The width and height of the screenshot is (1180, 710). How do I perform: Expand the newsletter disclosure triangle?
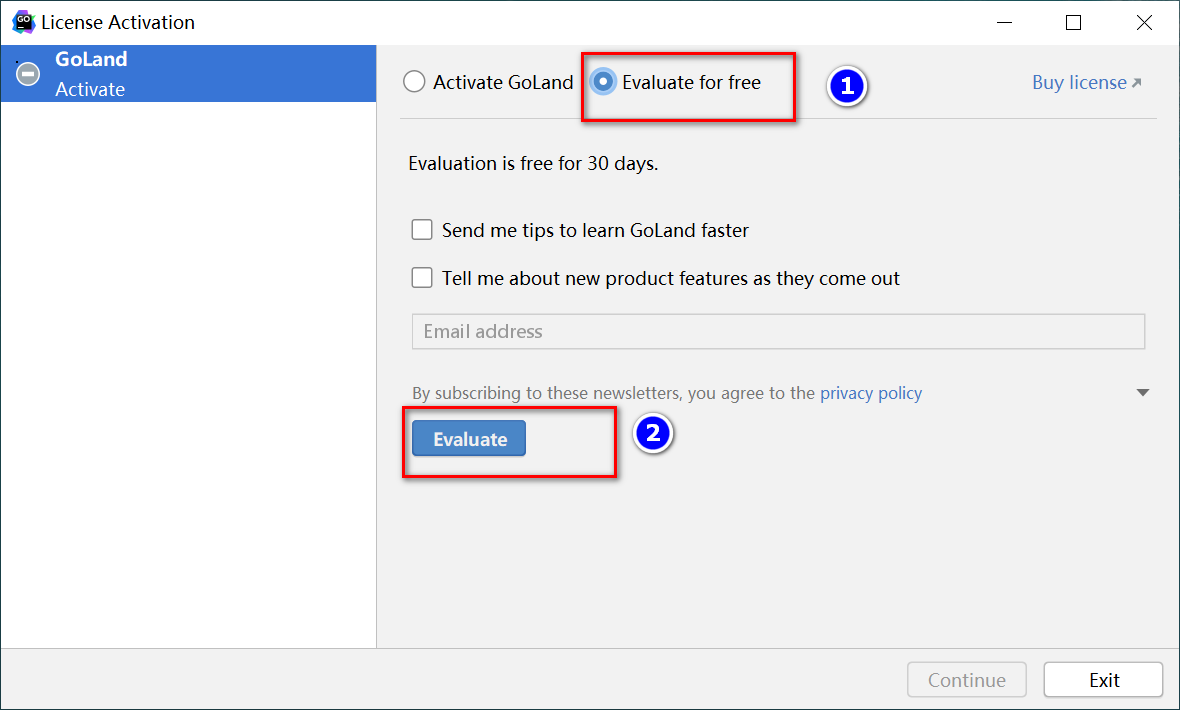click(1143, 393)
